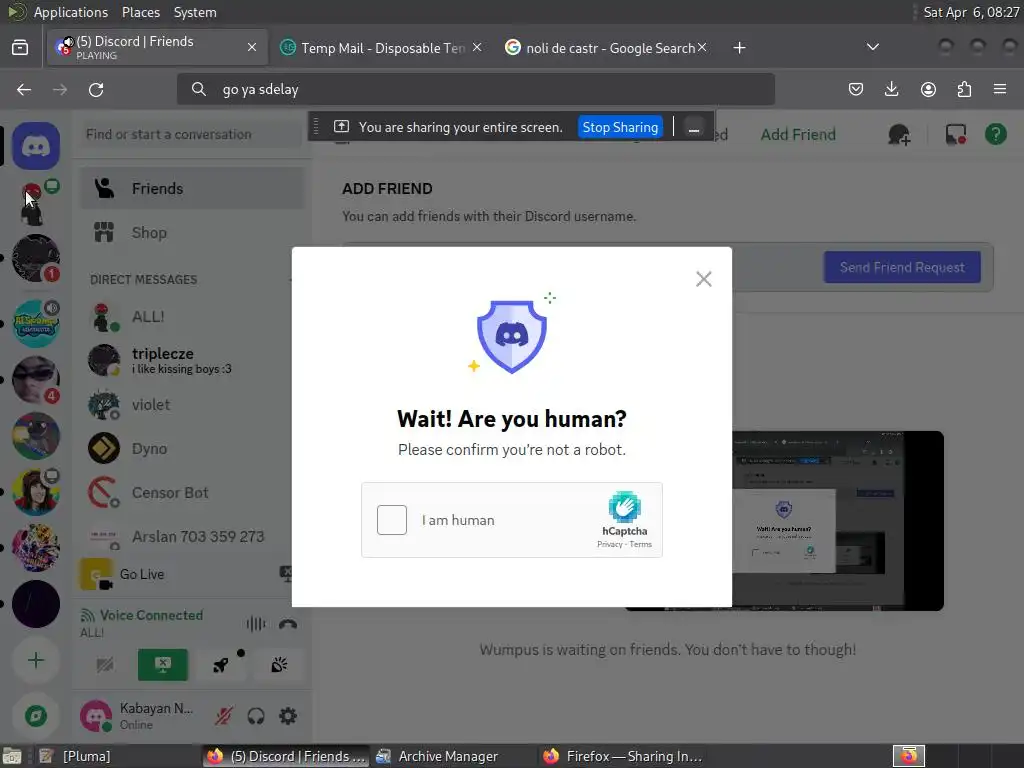Close the captcha dialog with X
Image resolution: width=1024 pixels, height=768 pixels.
pos(703,280)
